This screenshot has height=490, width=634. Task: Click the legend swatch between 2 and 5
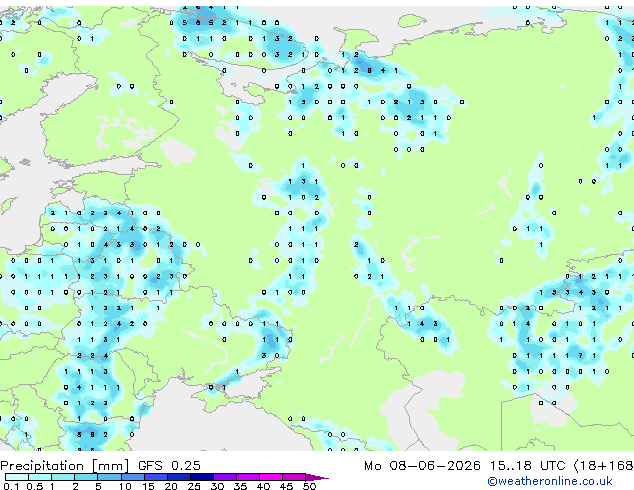click(x=86, y=477)
